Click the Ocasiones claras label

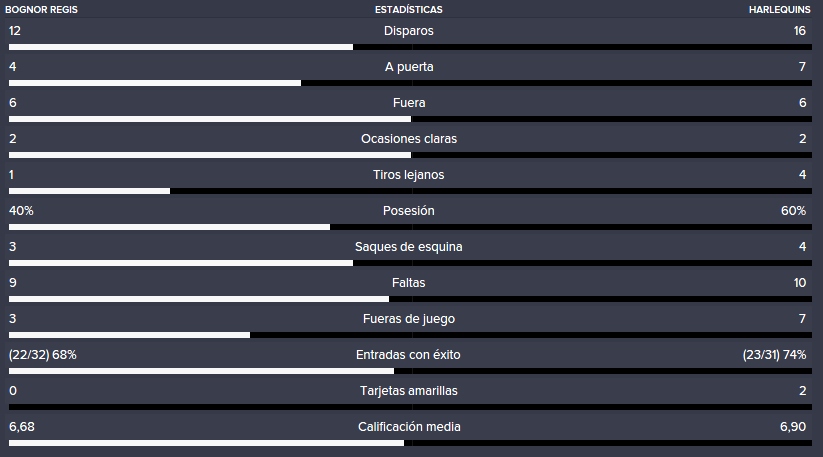click(x=409, y=139)
